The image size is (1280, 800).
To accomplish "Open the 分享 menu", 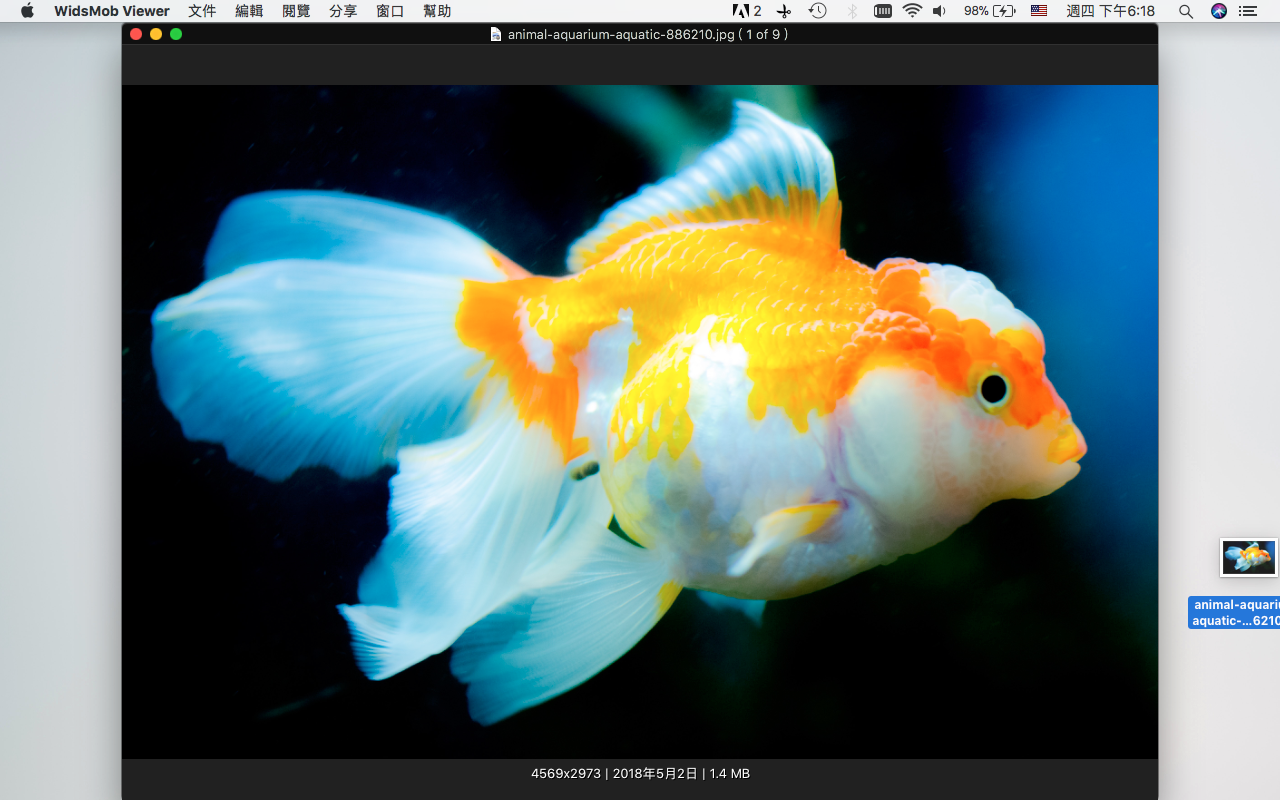I will pyautogui.click(x=343, y=11).
